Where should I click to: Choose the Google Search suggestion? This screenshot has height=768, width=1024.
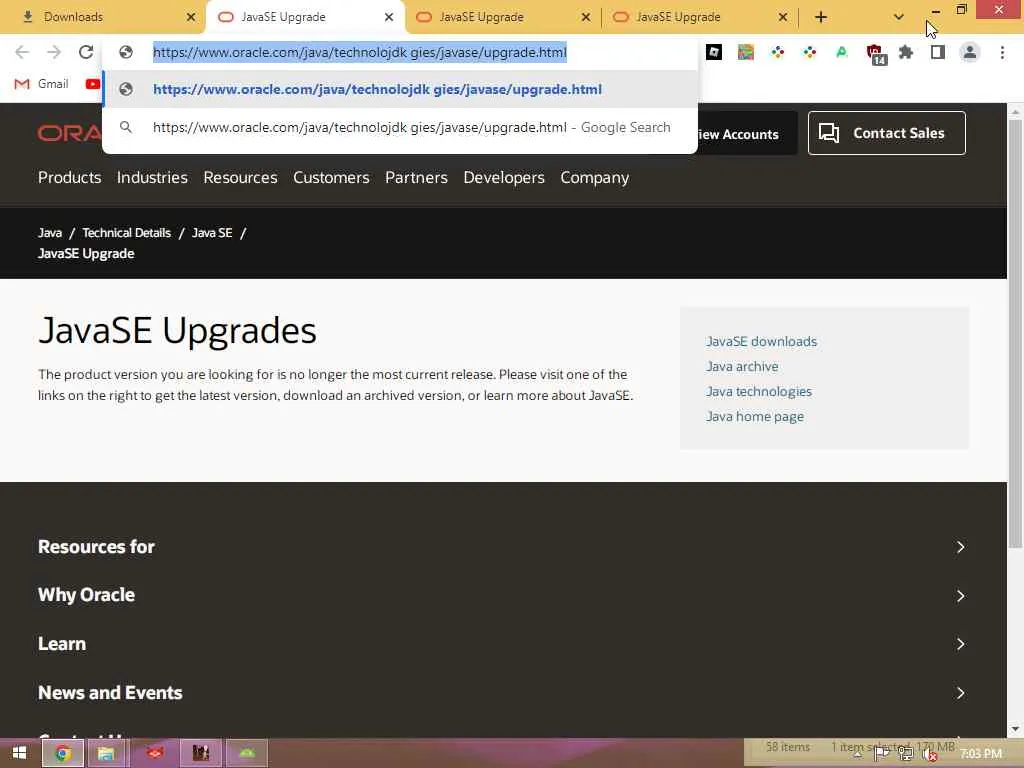tap(400, 127)
